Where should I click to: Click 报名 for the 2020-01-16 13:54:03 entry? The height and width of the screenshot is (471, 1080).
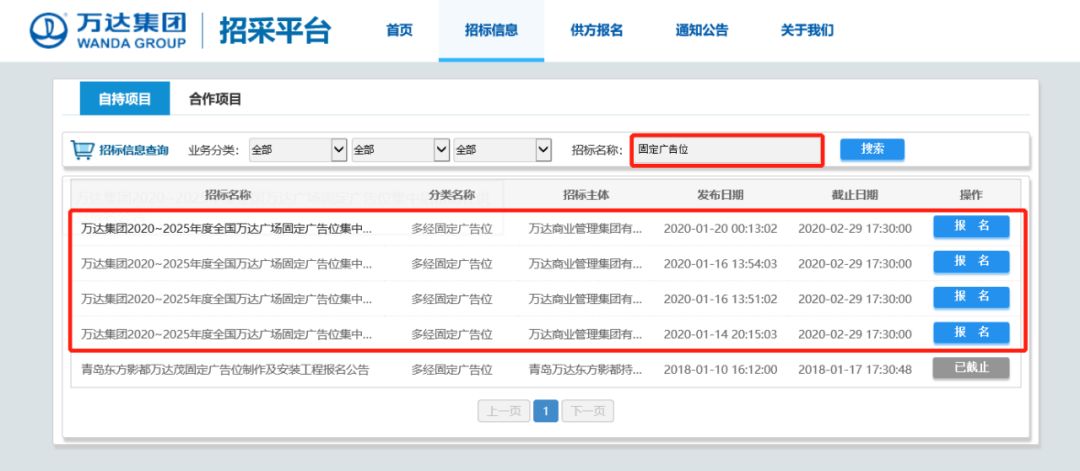[971, 262]
